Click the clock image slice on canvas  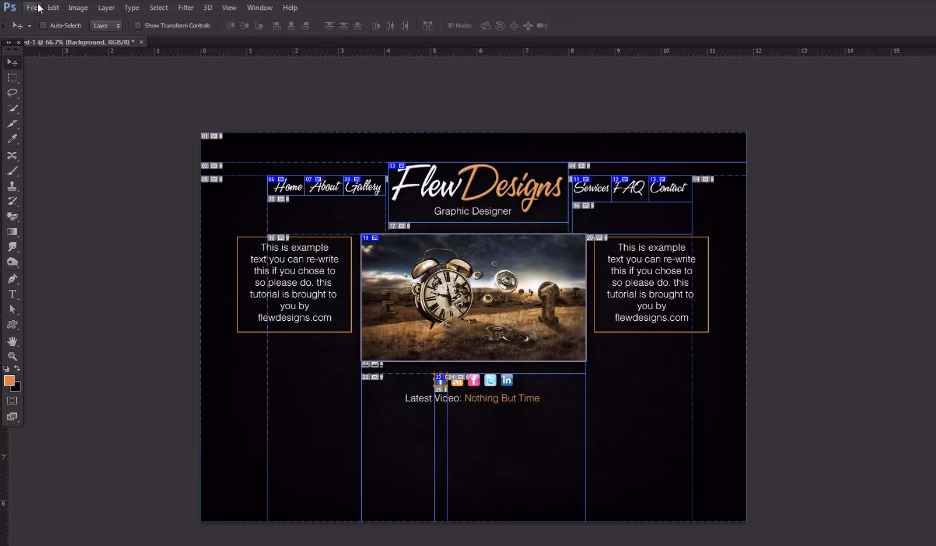tap(473, 297)
